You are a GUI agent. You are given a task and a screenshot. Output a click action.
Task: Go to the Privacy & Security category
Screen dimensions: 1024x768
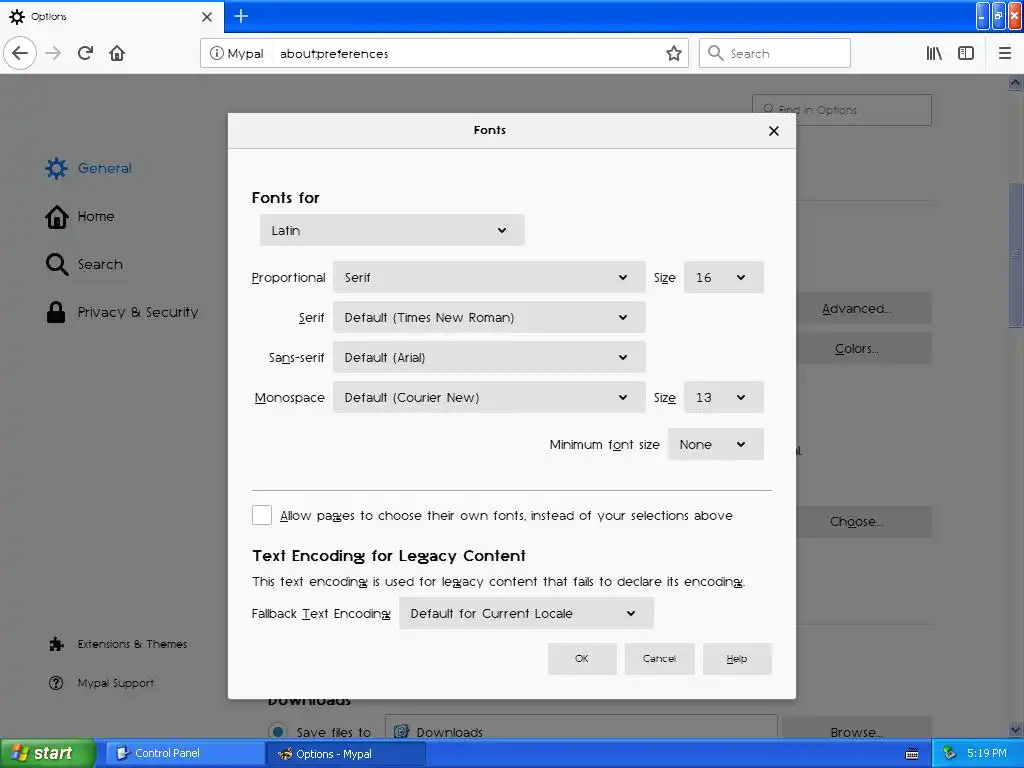[138, 312]
